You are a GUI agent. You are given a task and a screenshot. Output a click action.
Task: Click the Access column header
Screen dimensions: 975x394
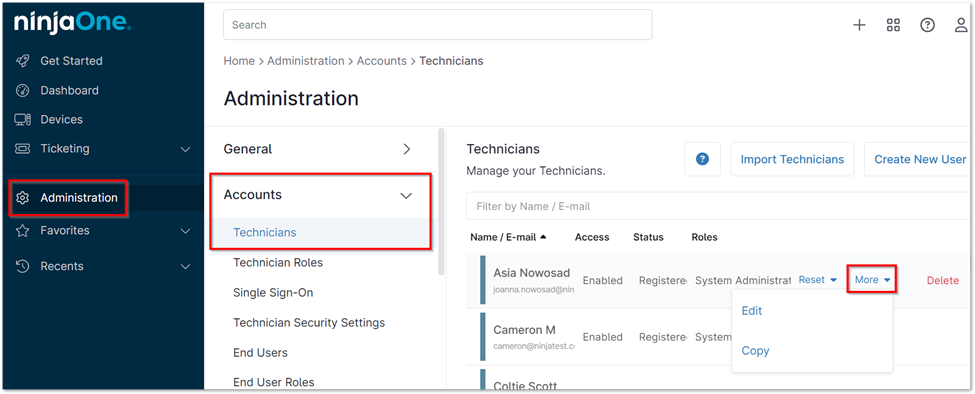[592, 237]
